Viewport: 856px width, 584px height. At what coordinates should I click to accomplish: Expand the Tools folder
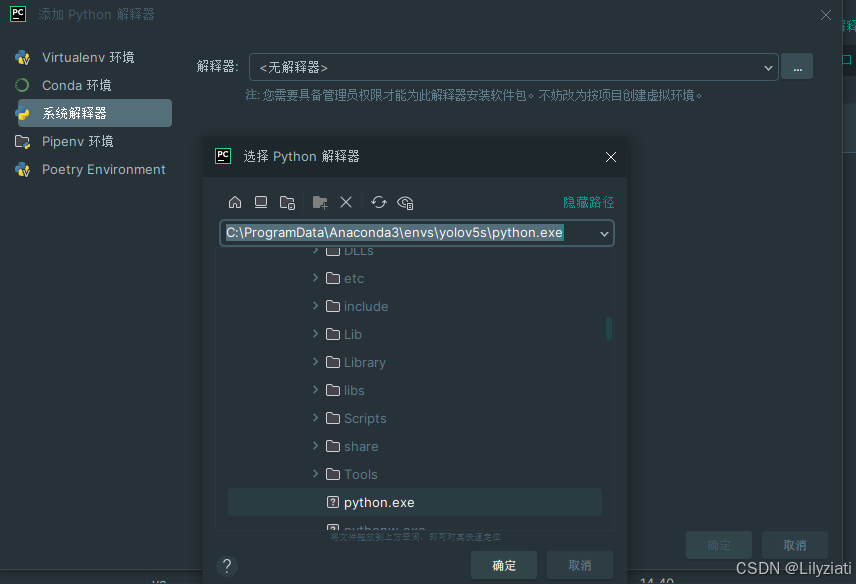pos(316,474)
